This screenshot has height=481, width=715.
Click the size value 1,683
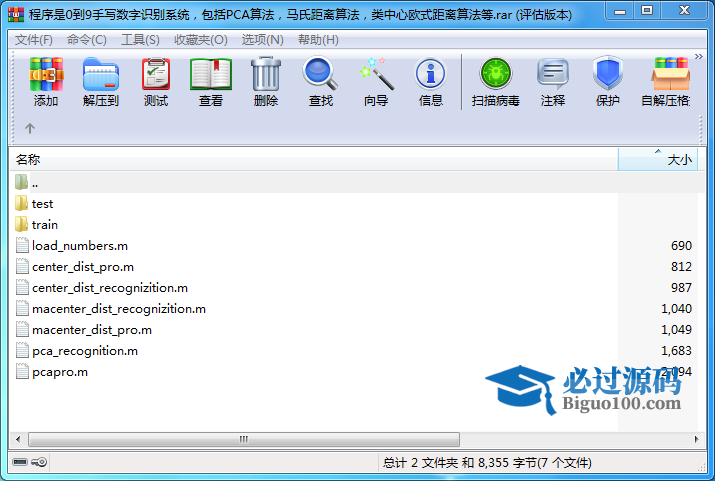pos(676,351)
